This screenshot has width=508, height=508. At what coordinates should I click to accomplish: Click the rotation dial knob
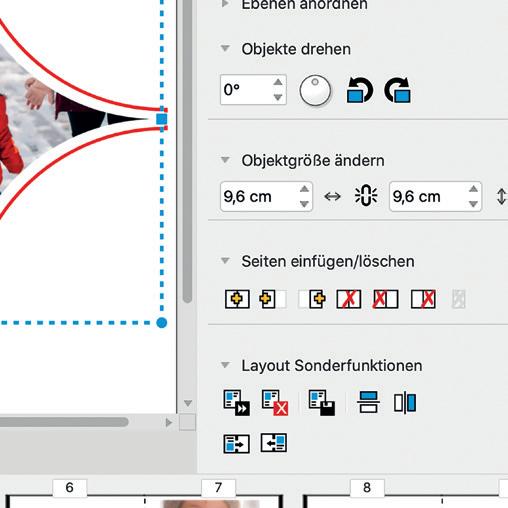click(x=315, y=90)
